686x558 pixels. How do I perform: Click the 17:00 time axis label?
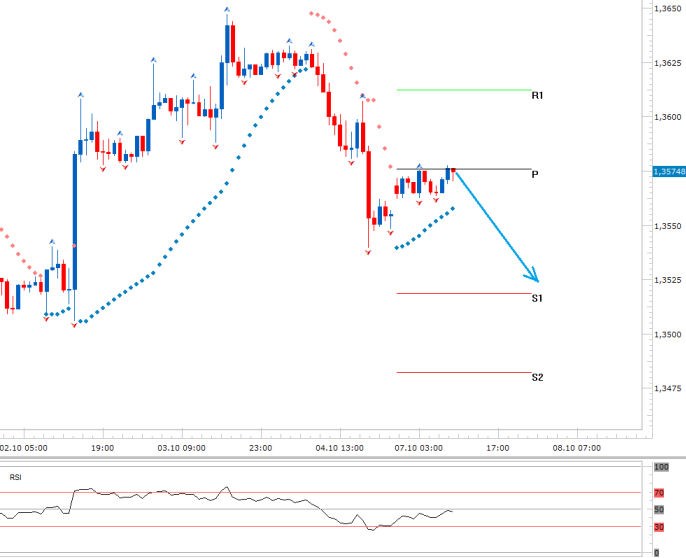coord(498,448)
